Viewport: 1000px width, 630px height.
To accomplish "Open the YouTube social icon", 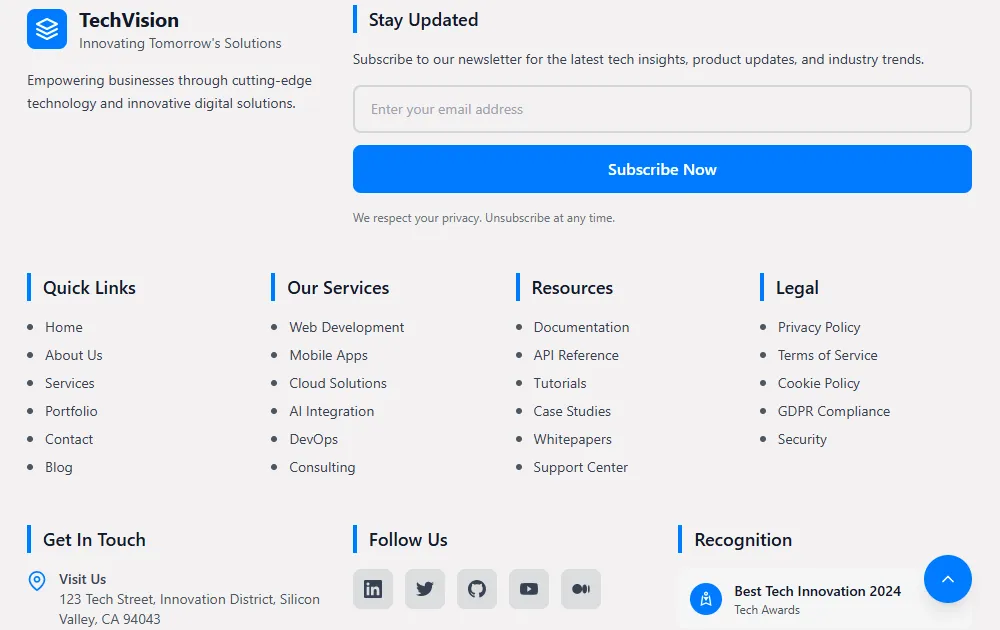I will (x=529, y=589).
